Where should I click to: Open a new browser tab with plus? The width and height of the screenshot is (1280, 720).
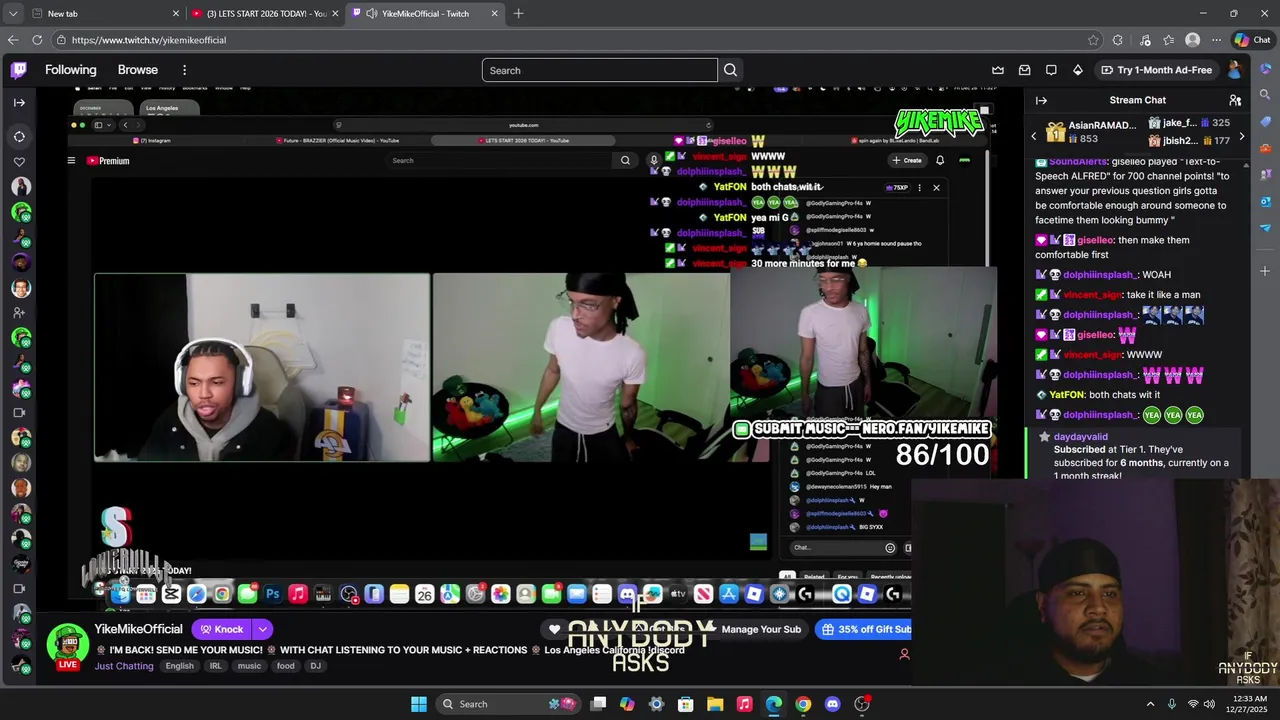click(x=518, y=13)
